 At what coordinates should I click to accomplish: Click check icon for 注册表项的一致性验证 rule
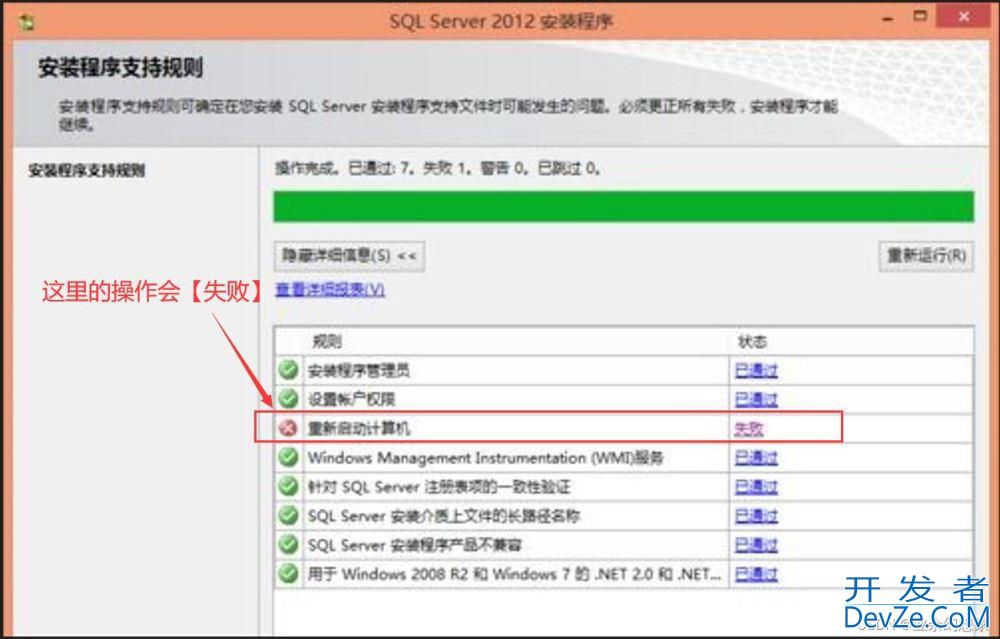pos(289,487)
